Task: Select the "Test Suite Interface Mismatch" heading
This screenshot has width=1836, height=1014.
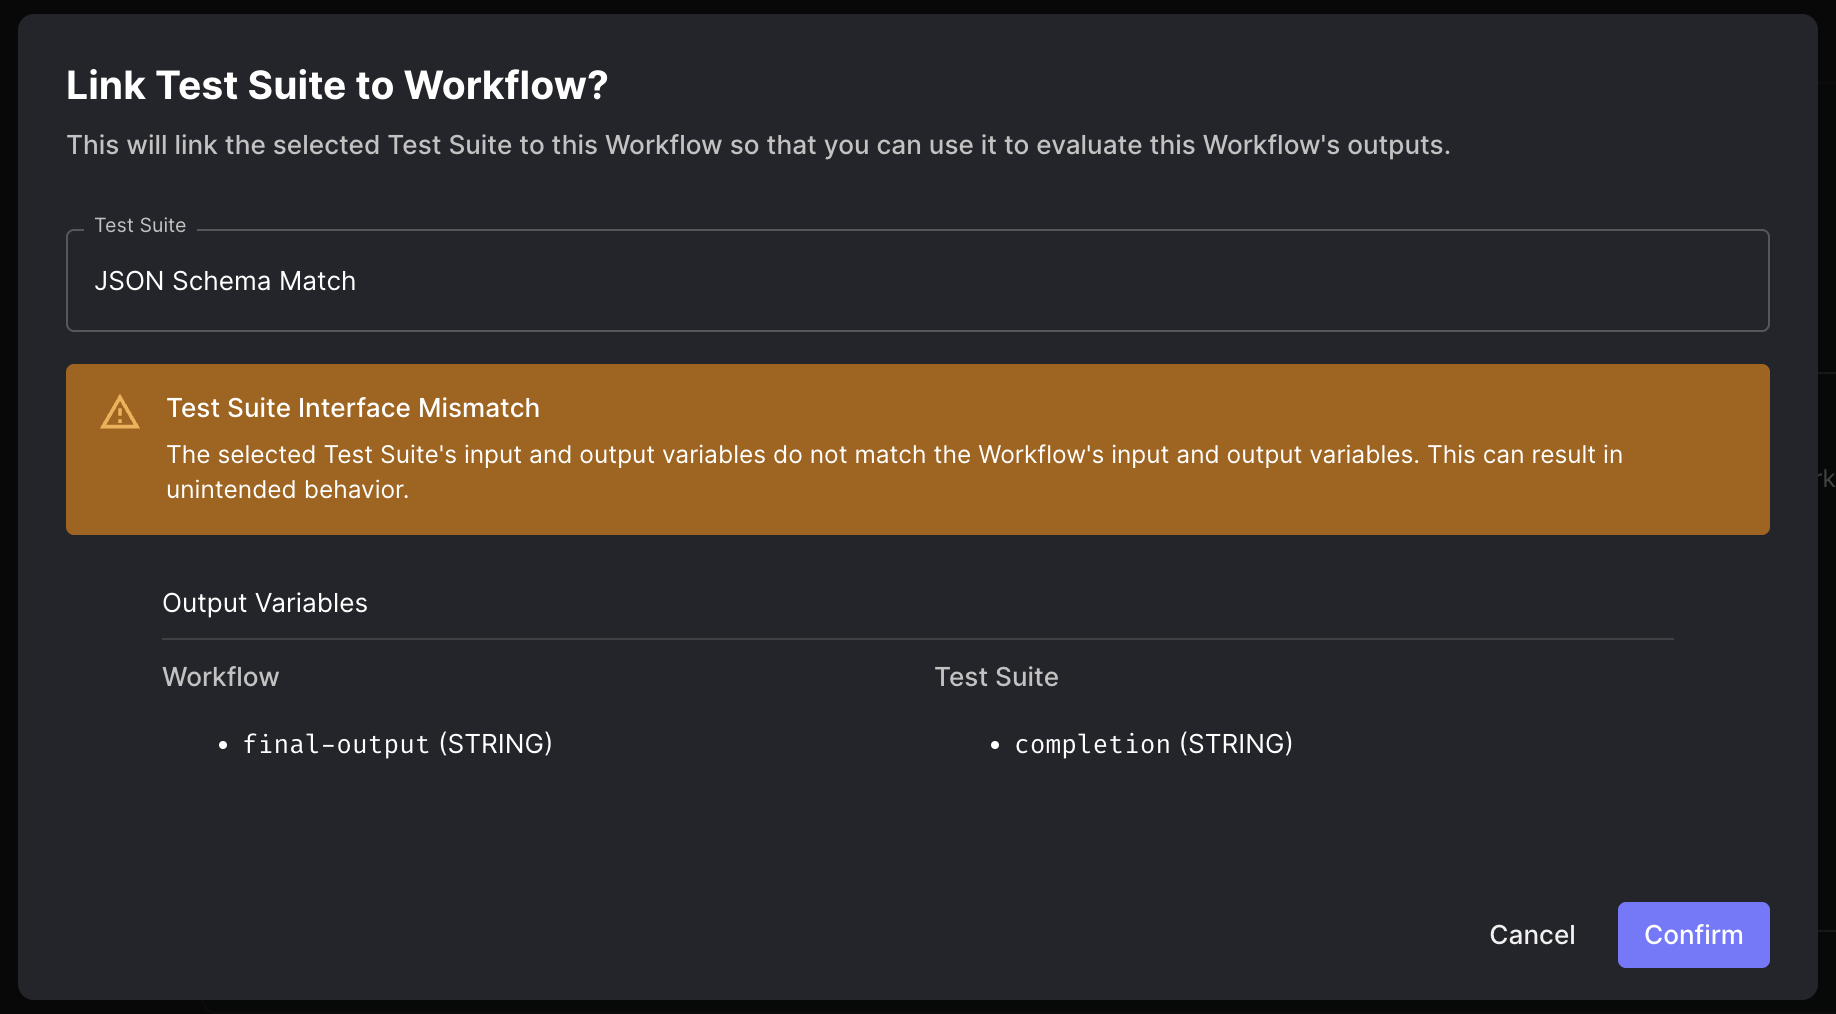Action: point(353,408)
